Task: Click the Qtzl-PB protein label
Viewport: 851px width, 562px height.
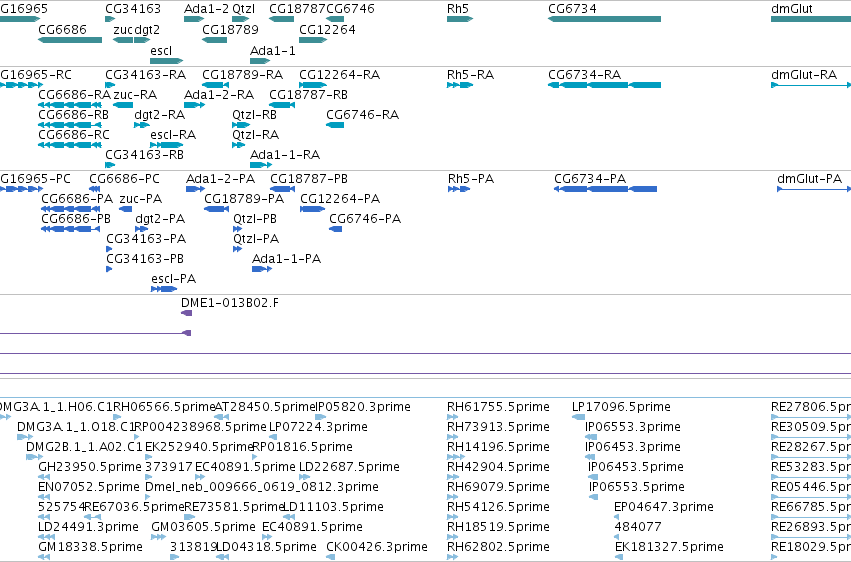Action: click(255, 219)
